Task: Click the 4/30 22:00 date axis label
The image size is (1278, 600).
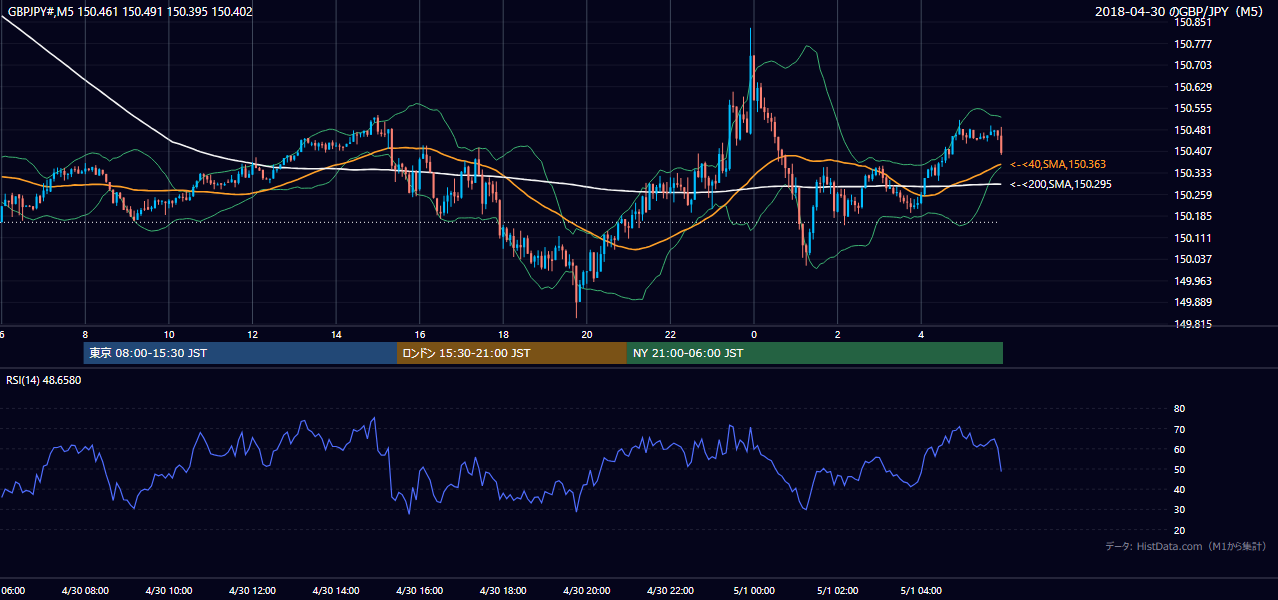Action: (670, 591)
